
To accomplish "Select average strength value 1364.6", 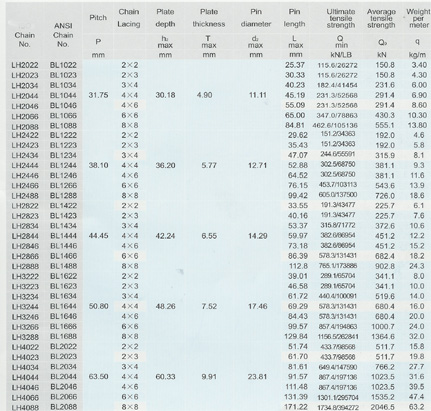I will [x=383, y=336].
